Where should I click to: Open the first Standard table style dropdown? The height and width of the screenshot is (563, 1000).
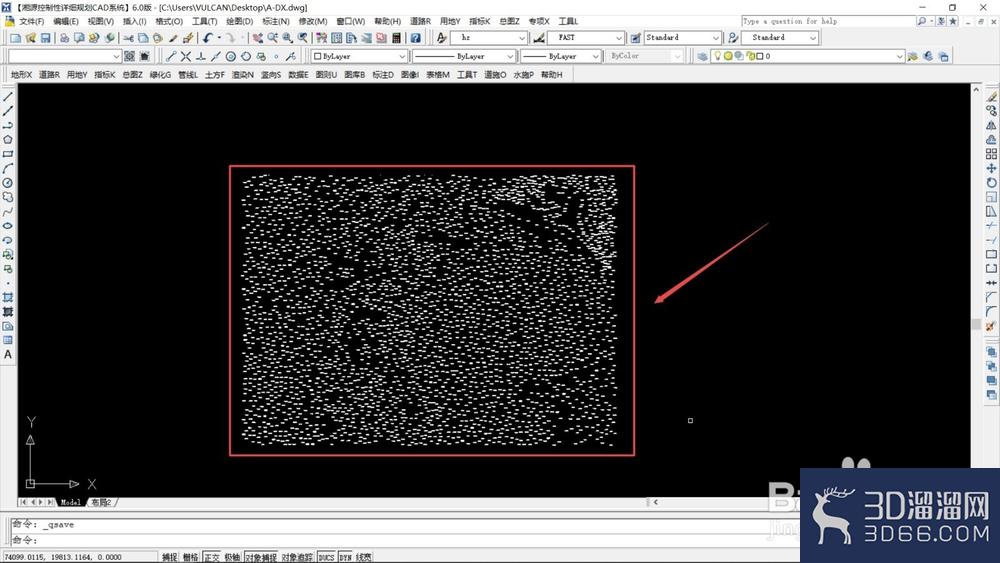pyautogui.click(x=716, y=38)
